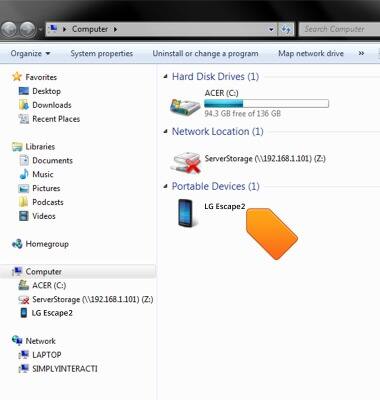The height and width of the screenshot is (400, 380).
Task: Click the Network Location (1) header
Action: [217, 131]
